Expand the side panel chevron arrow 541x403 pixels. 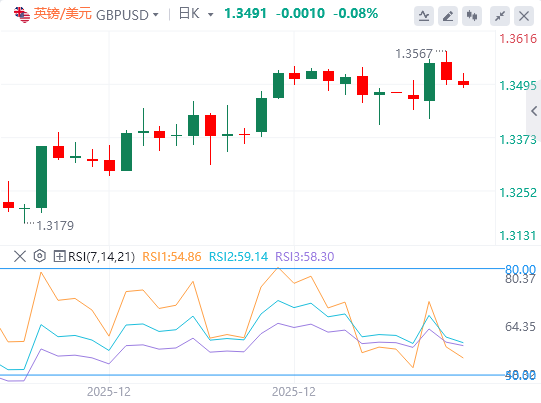click(x=534, y=111)
